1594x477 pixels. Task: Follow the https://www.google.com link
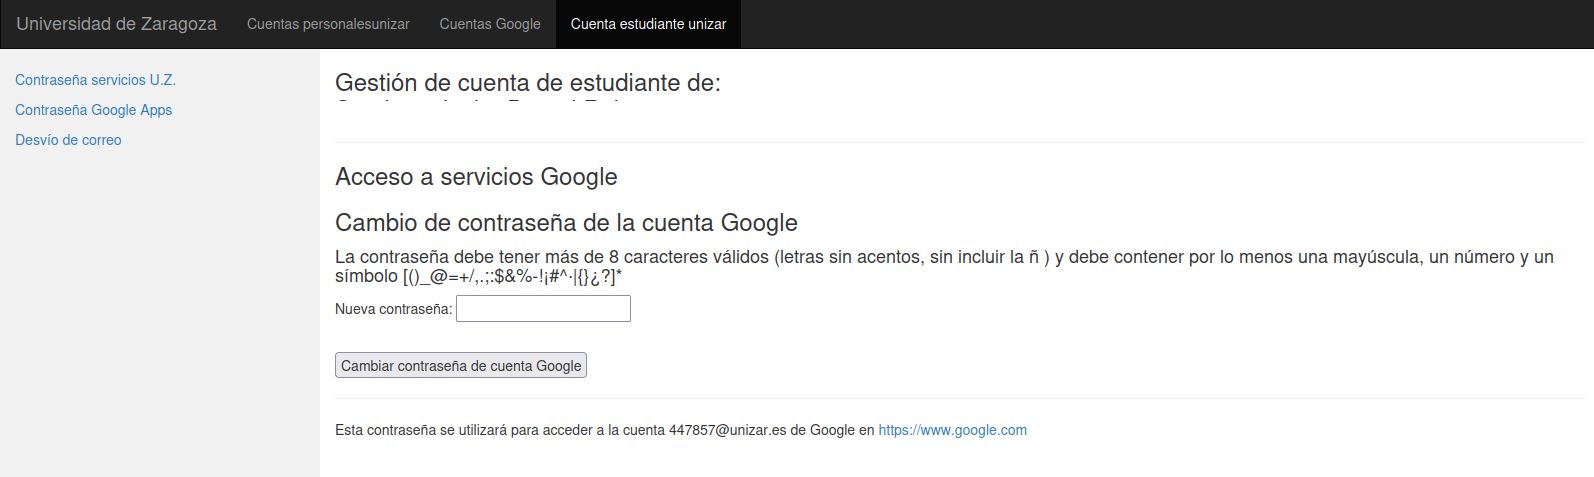click(952, 430)
